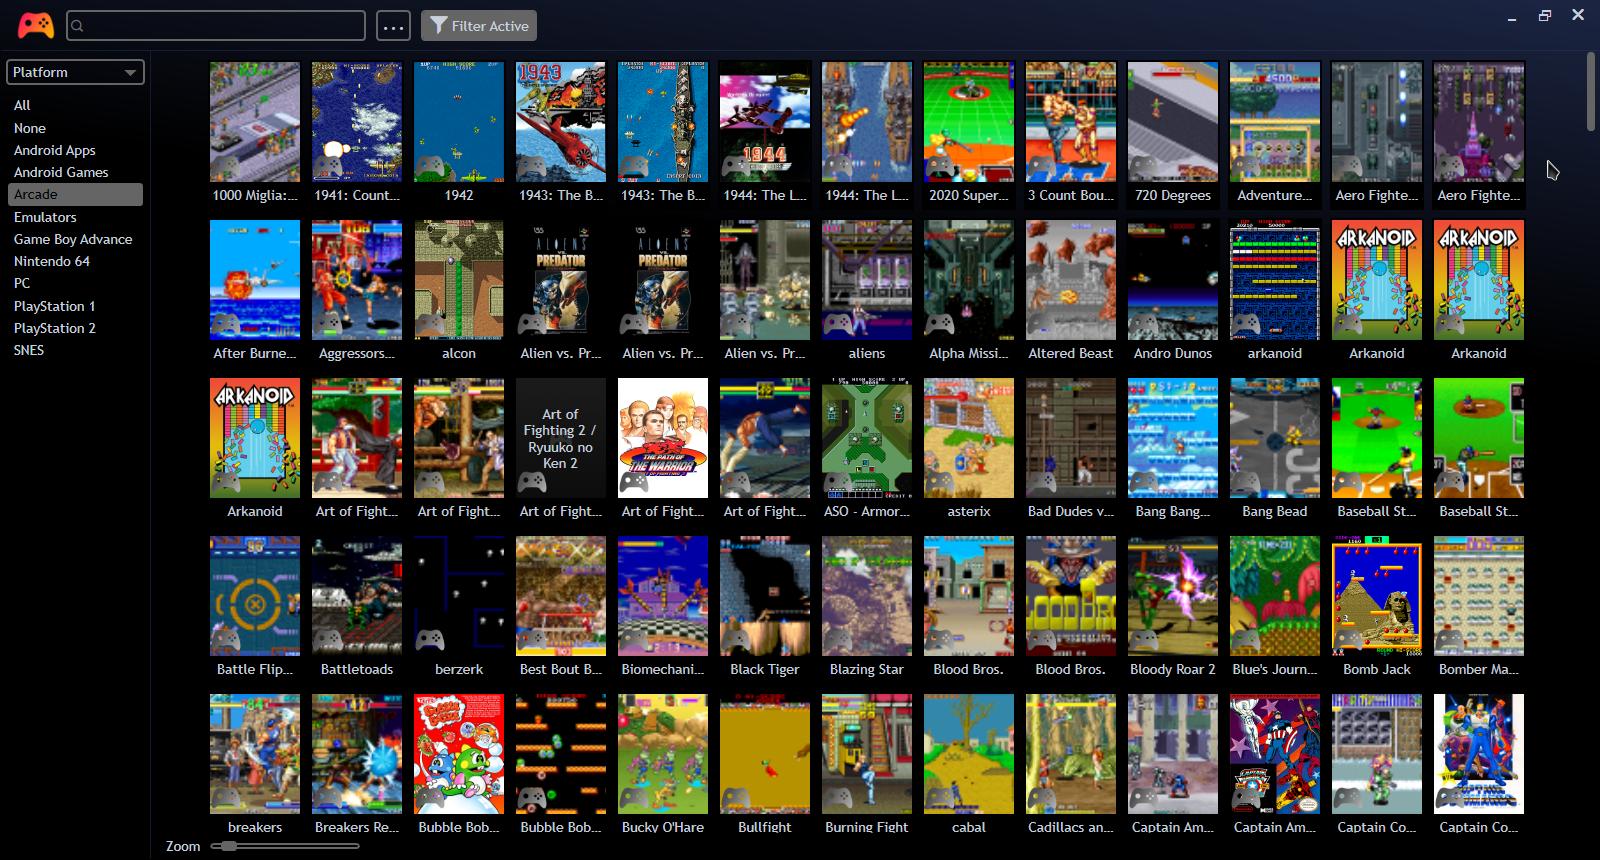This screenshot has height=860, width=1600.
Task: Click the Zoom slider handle
Action: 230,846
